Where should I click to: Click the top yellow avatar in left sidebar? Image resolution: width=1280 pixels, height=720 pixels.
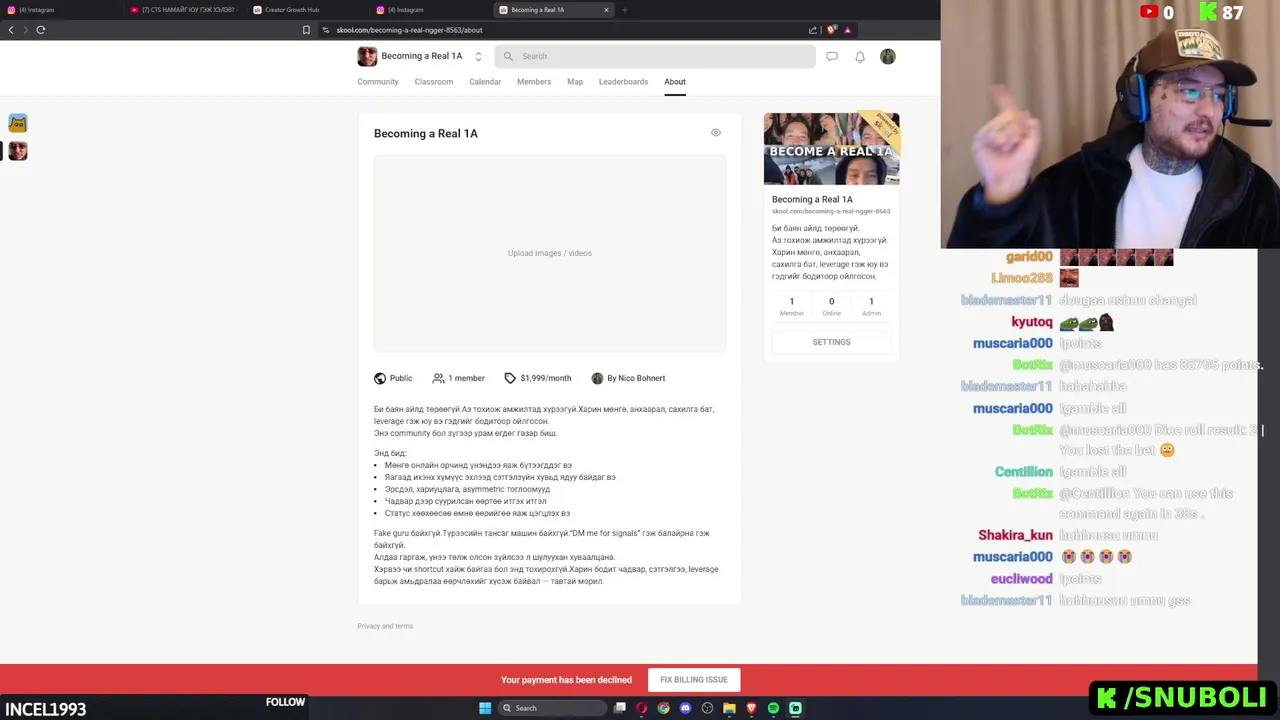point(18,123)
